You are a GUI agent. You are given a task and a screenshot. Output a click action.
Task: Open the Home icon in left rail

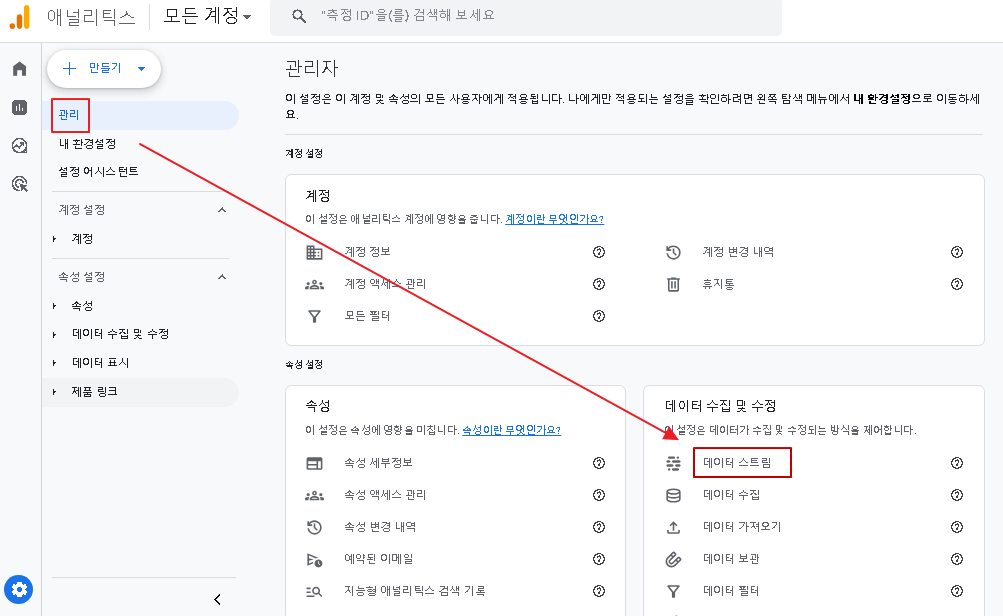pos(20,69)
